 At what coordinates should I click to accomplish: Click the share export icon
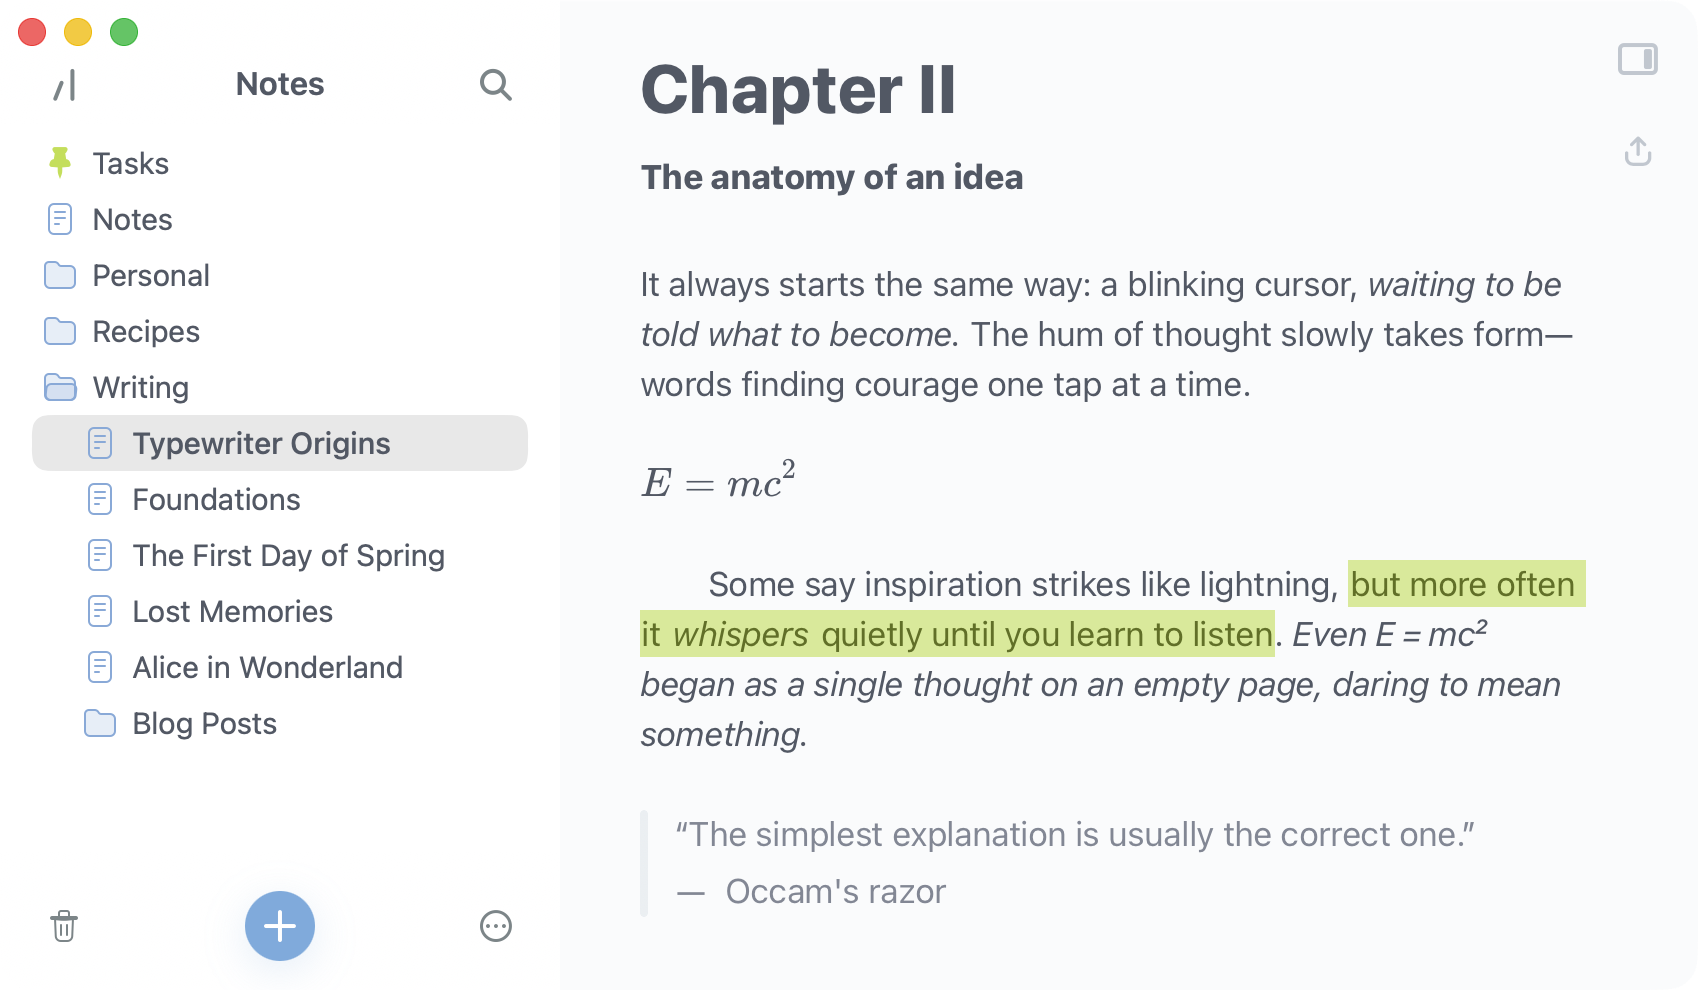[x=1638, y=152]
